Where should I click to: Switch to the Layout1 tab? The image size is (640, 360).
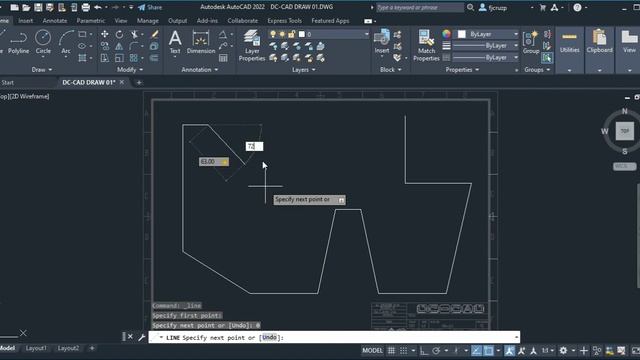[36, 348]
